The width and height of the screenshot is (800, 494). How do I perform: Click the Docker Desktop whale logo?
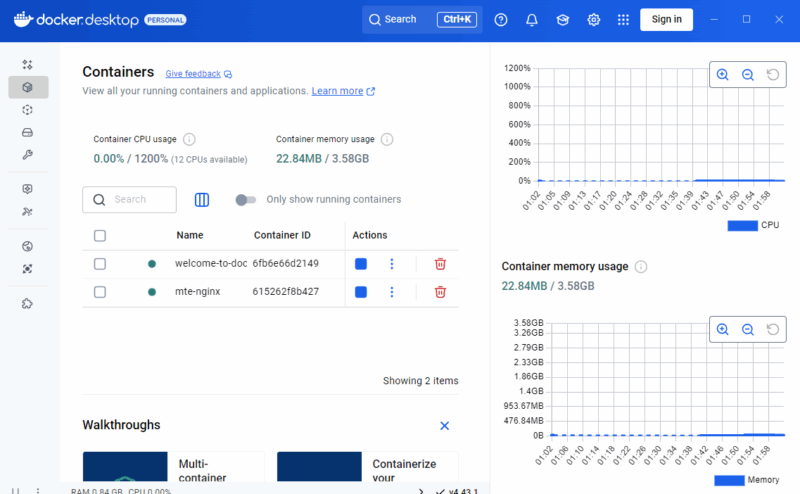click(23, 19)
